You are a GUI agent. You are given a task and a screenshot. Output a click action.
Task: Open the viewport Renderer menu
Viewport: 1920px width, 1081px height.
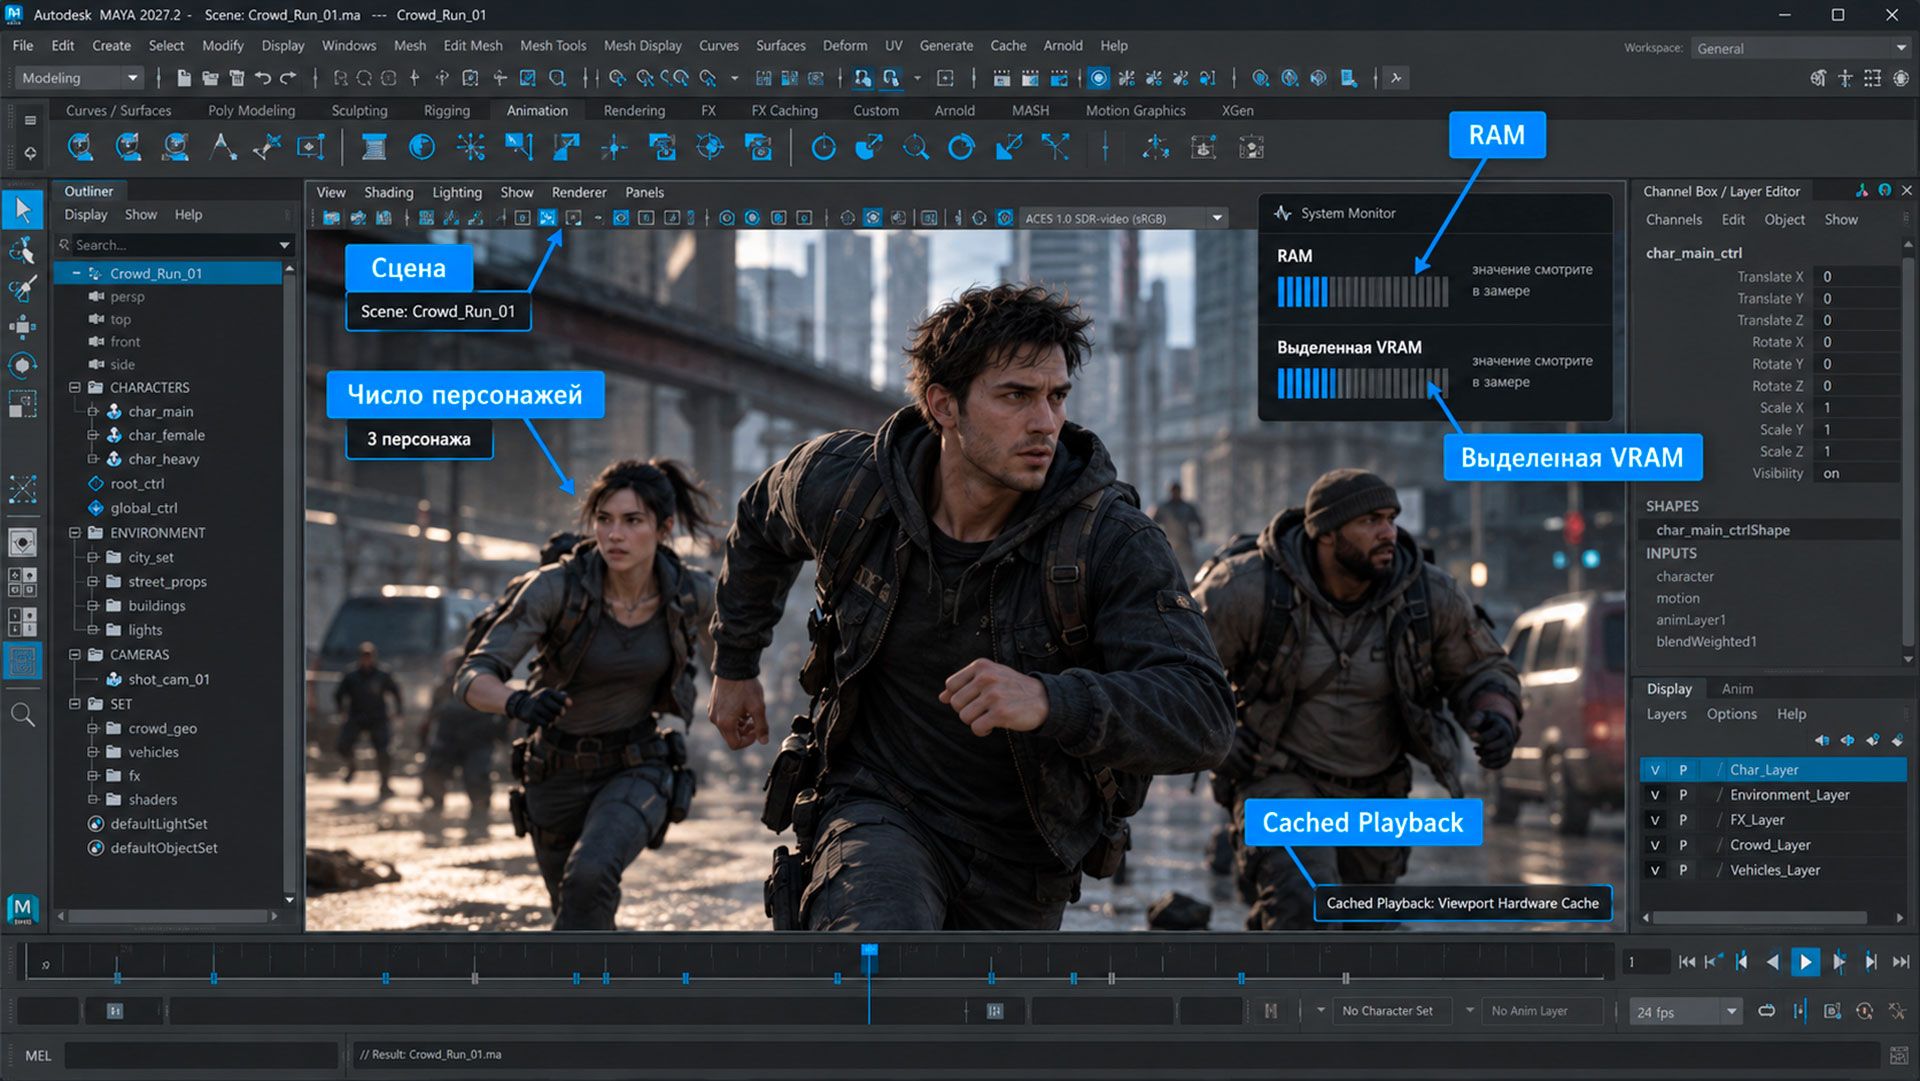click(x=579, y=192)
